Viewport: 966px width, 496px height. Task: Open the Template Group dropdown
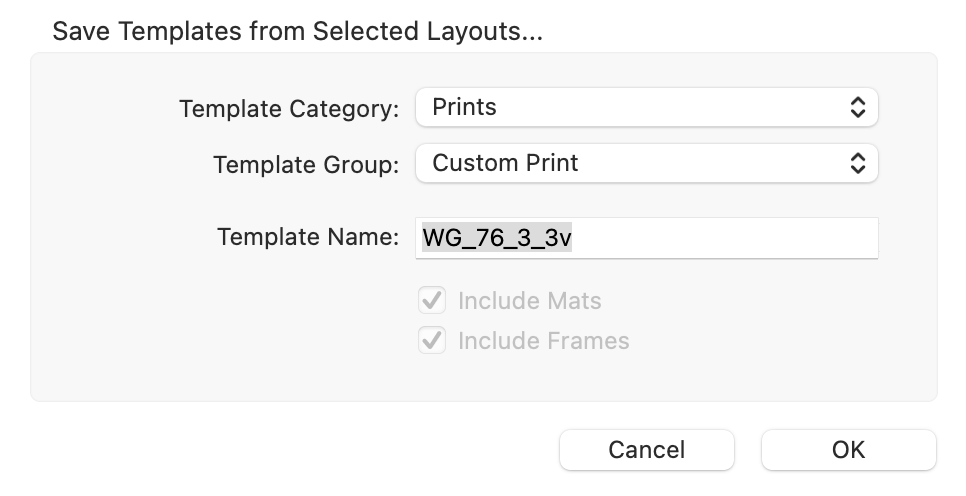point(646,163)
